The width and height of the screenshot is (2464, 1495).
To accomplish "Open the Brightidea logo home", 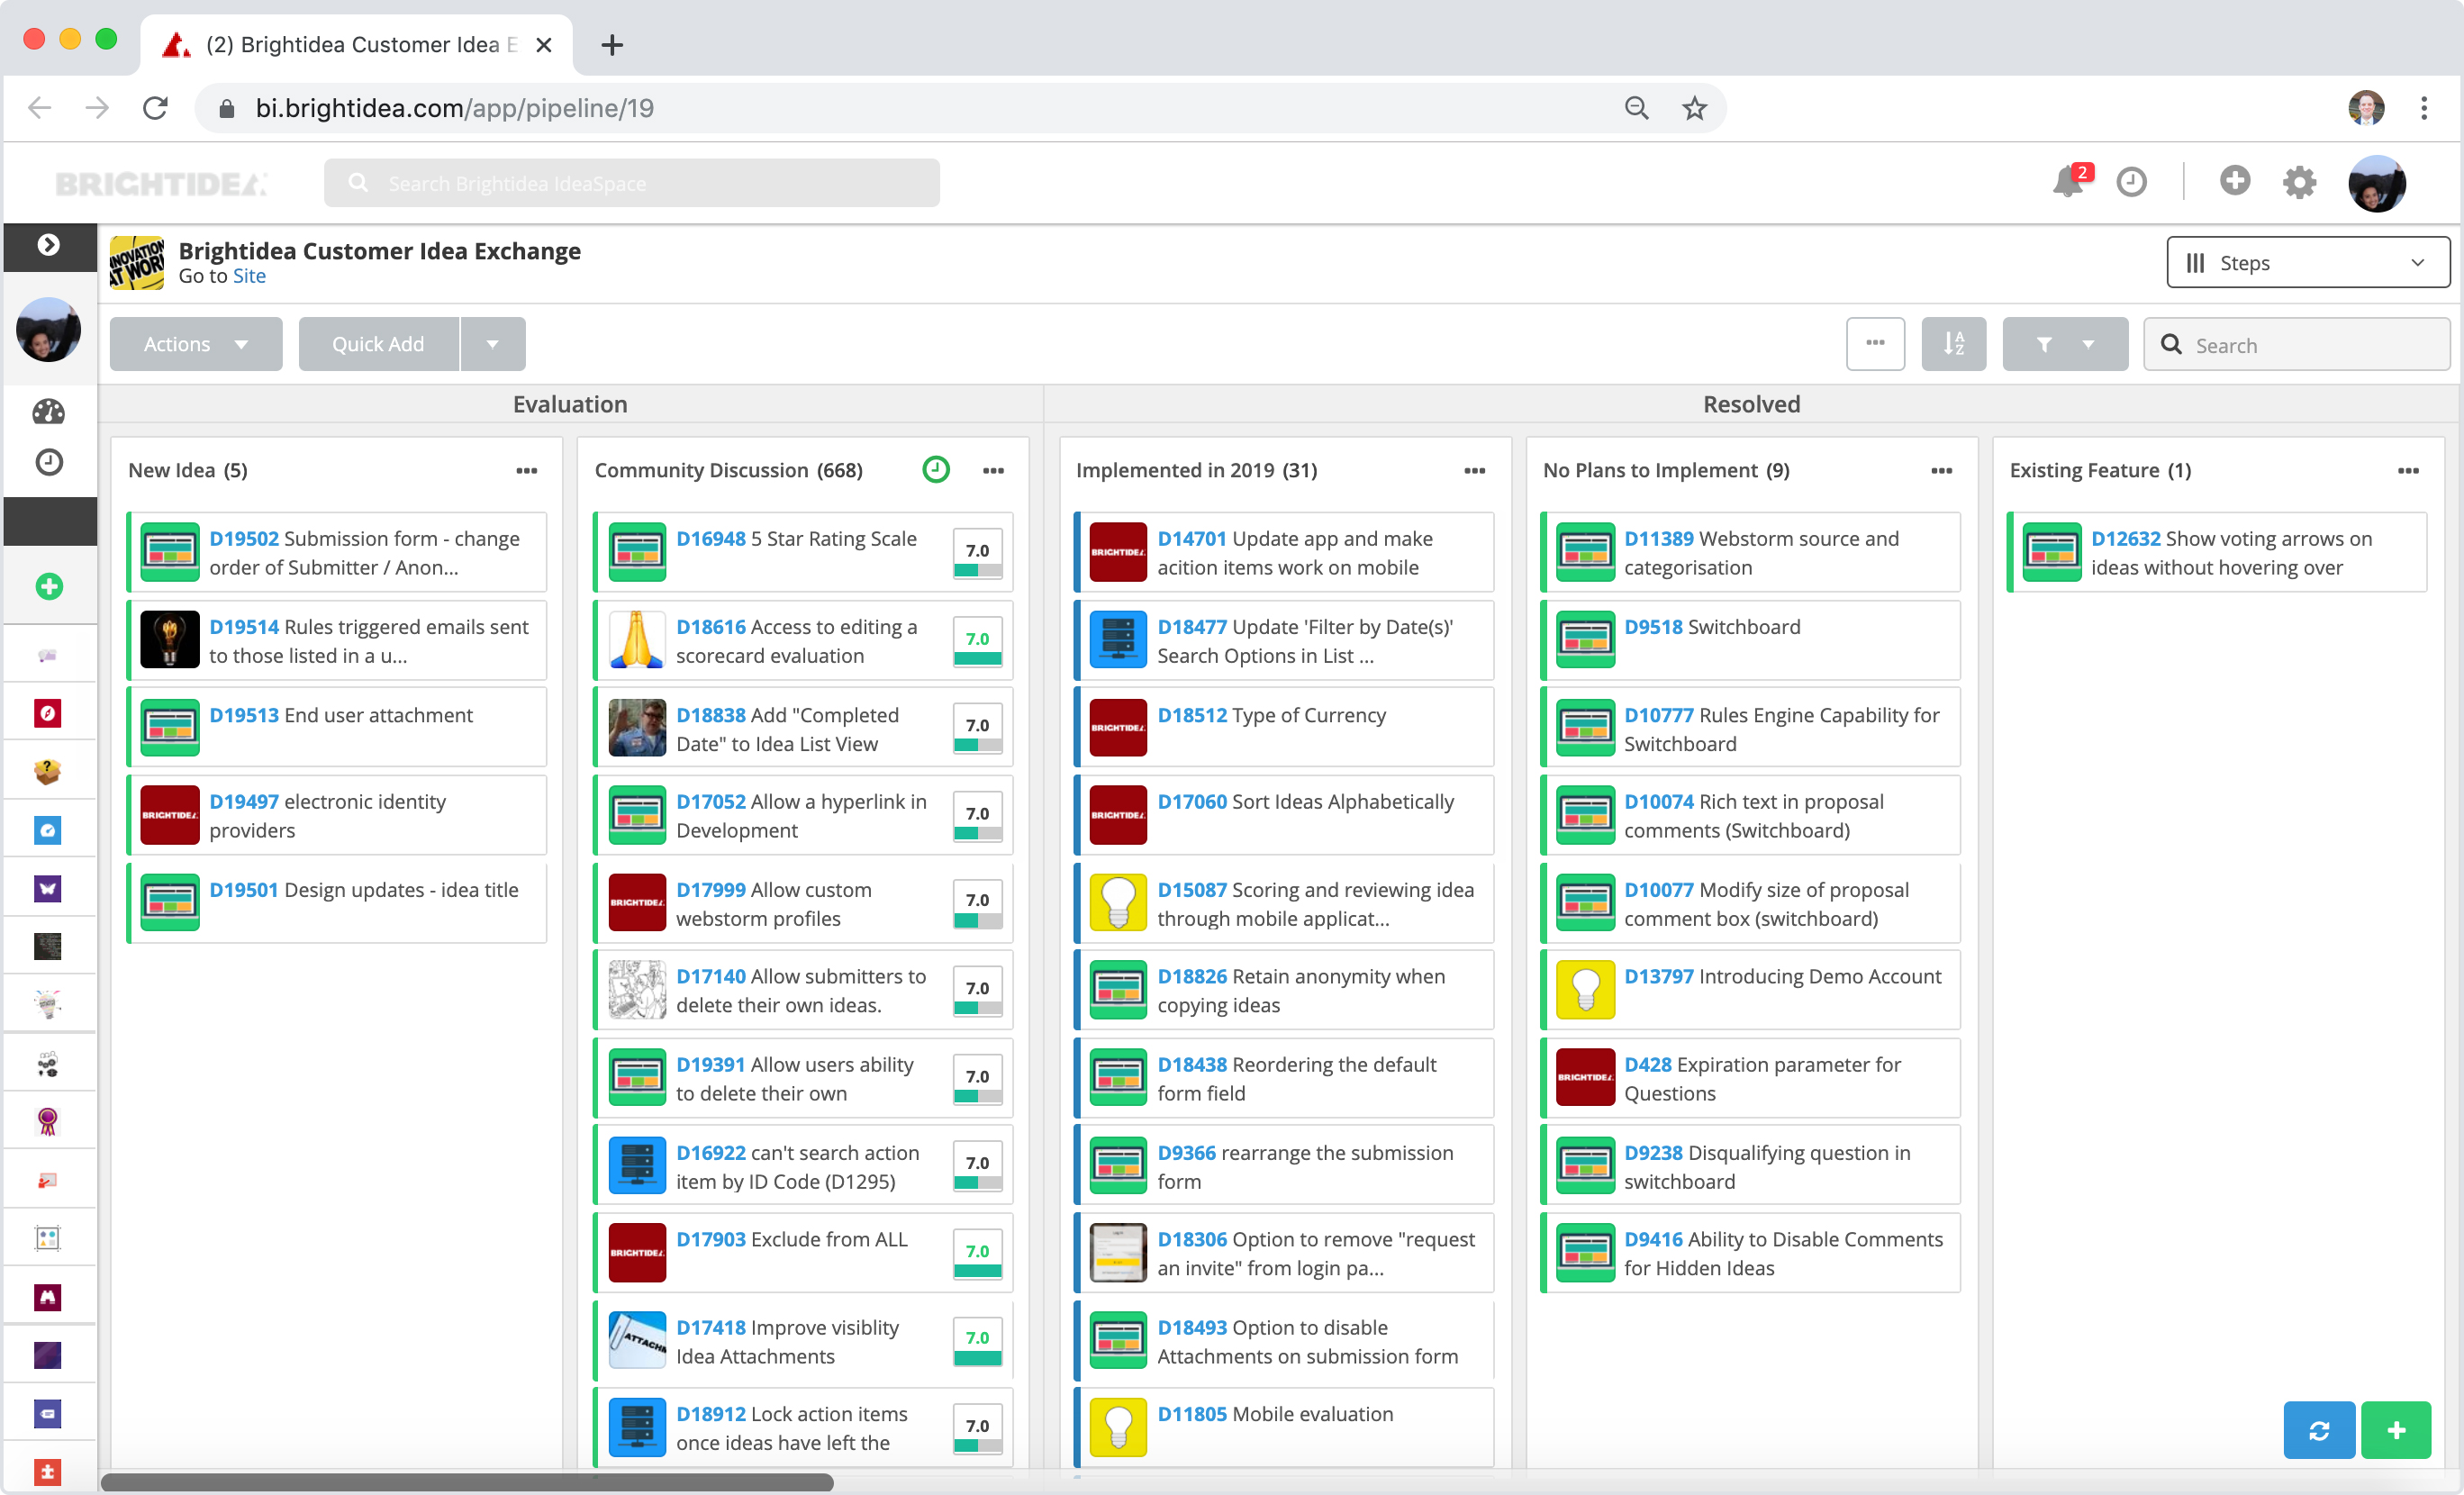I will [160, 184].
